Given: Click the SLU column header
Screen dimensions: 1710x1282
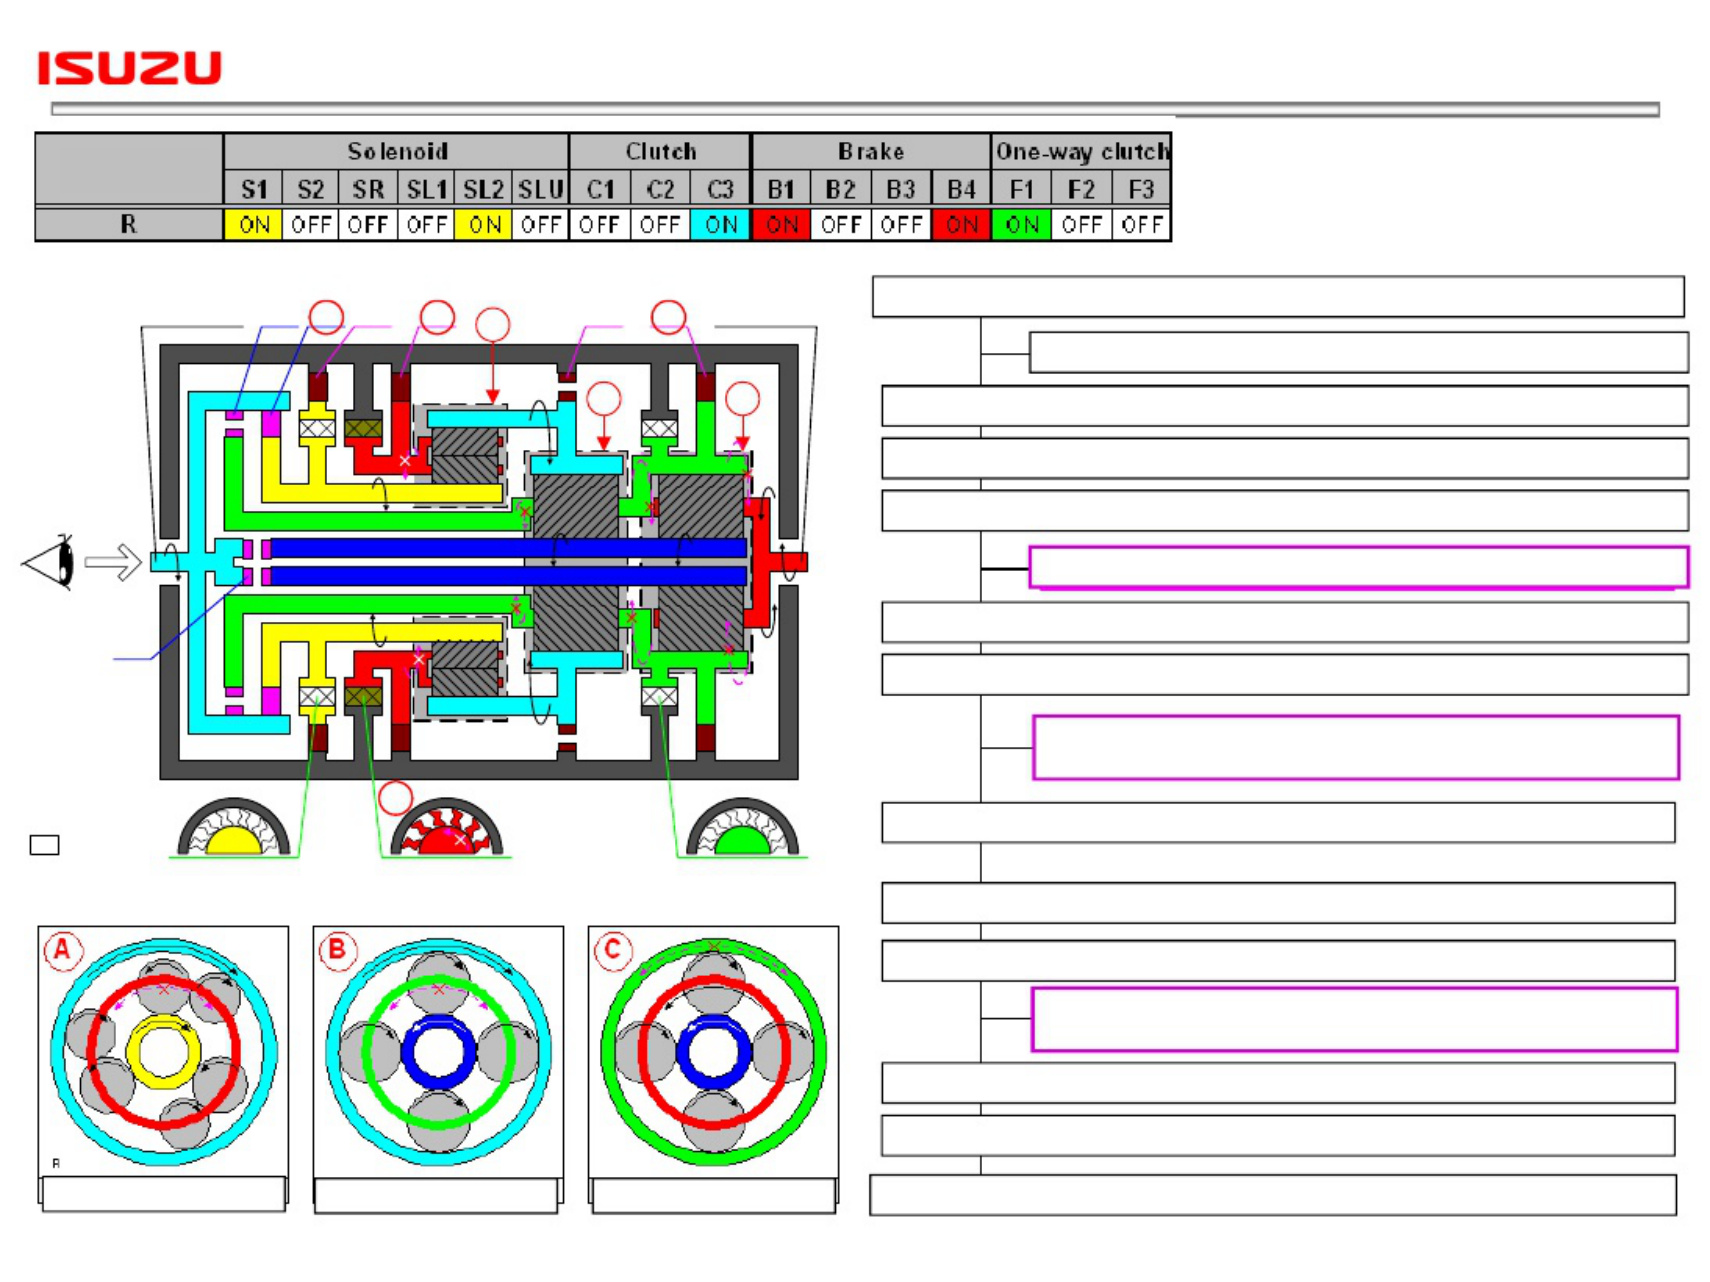Looking at the screenshot, I should [x=541, y=189].
